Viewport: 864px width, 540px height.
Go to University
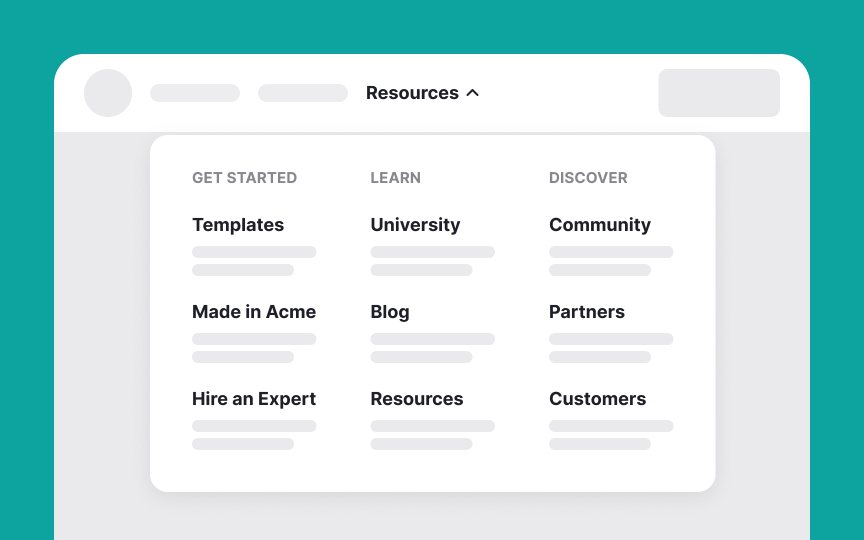point(415,225)
